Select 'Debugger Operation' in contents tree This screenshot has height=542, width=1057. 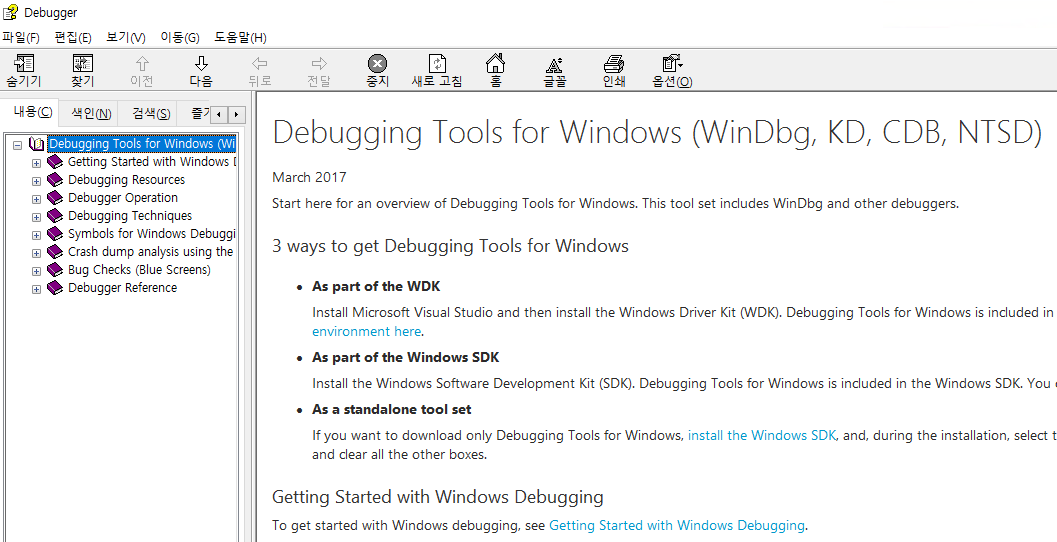[x=123, y=198]
